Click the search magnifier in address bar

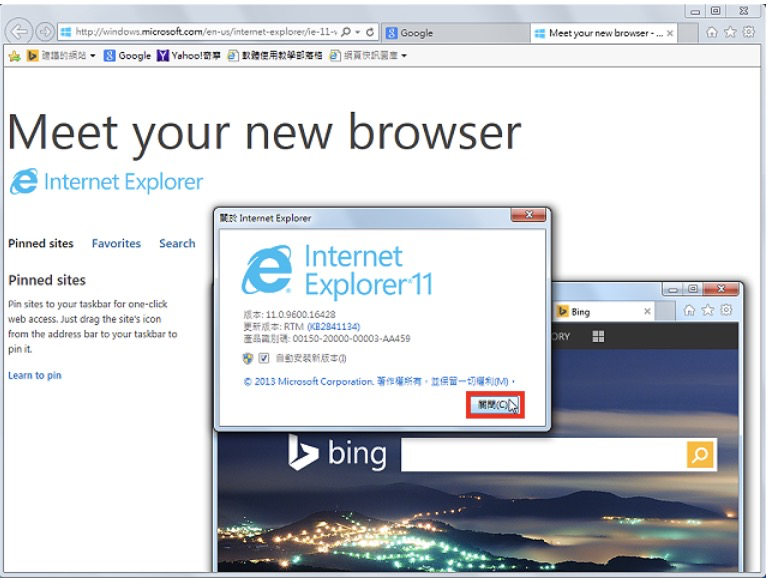click(x=346, y=32)
